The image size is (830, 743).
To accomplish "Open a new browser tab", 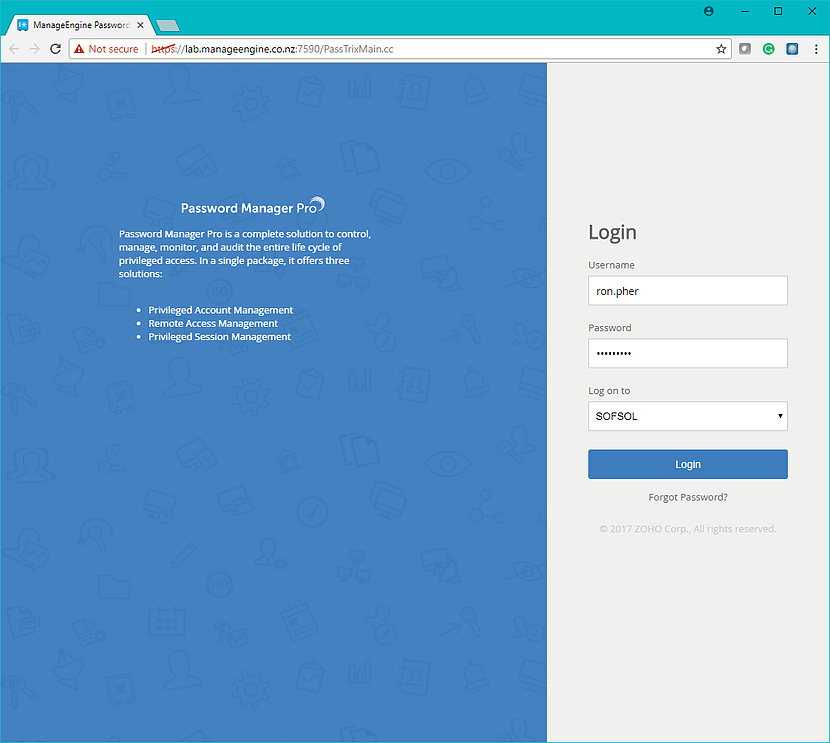I will click(168, 25).
